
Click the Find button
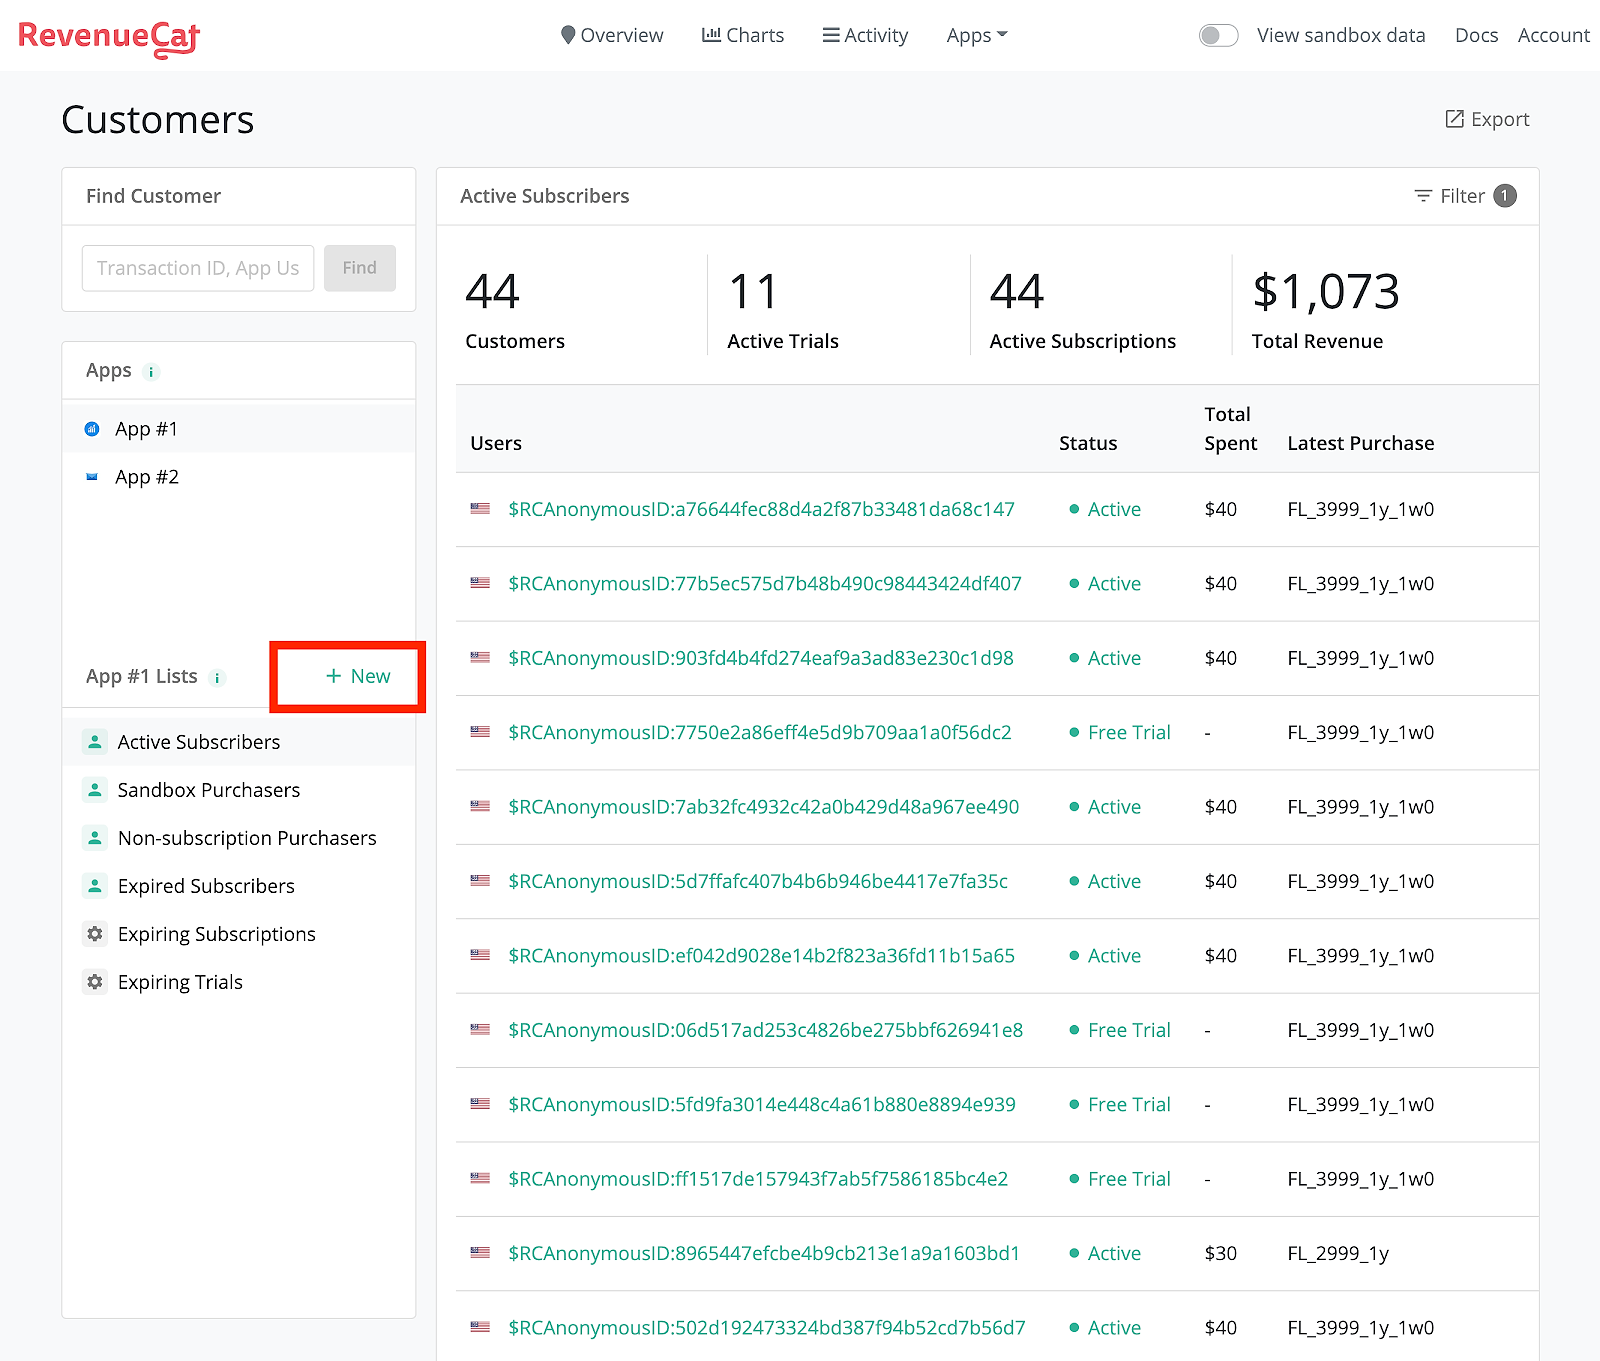pos(360,268)
